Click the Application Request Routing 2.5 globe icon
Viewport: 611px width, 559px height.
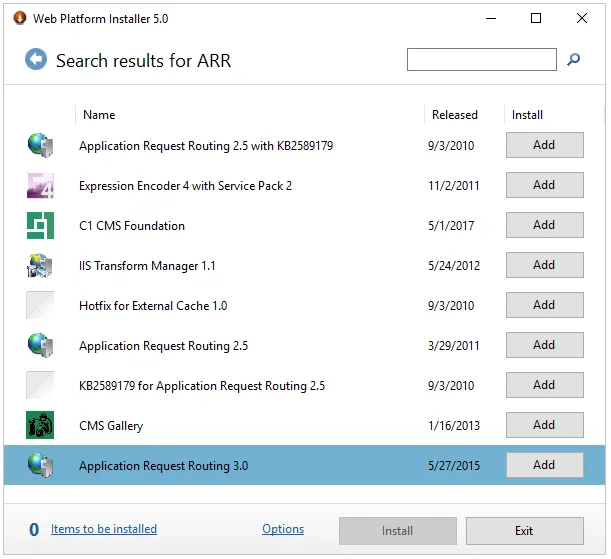40,346
